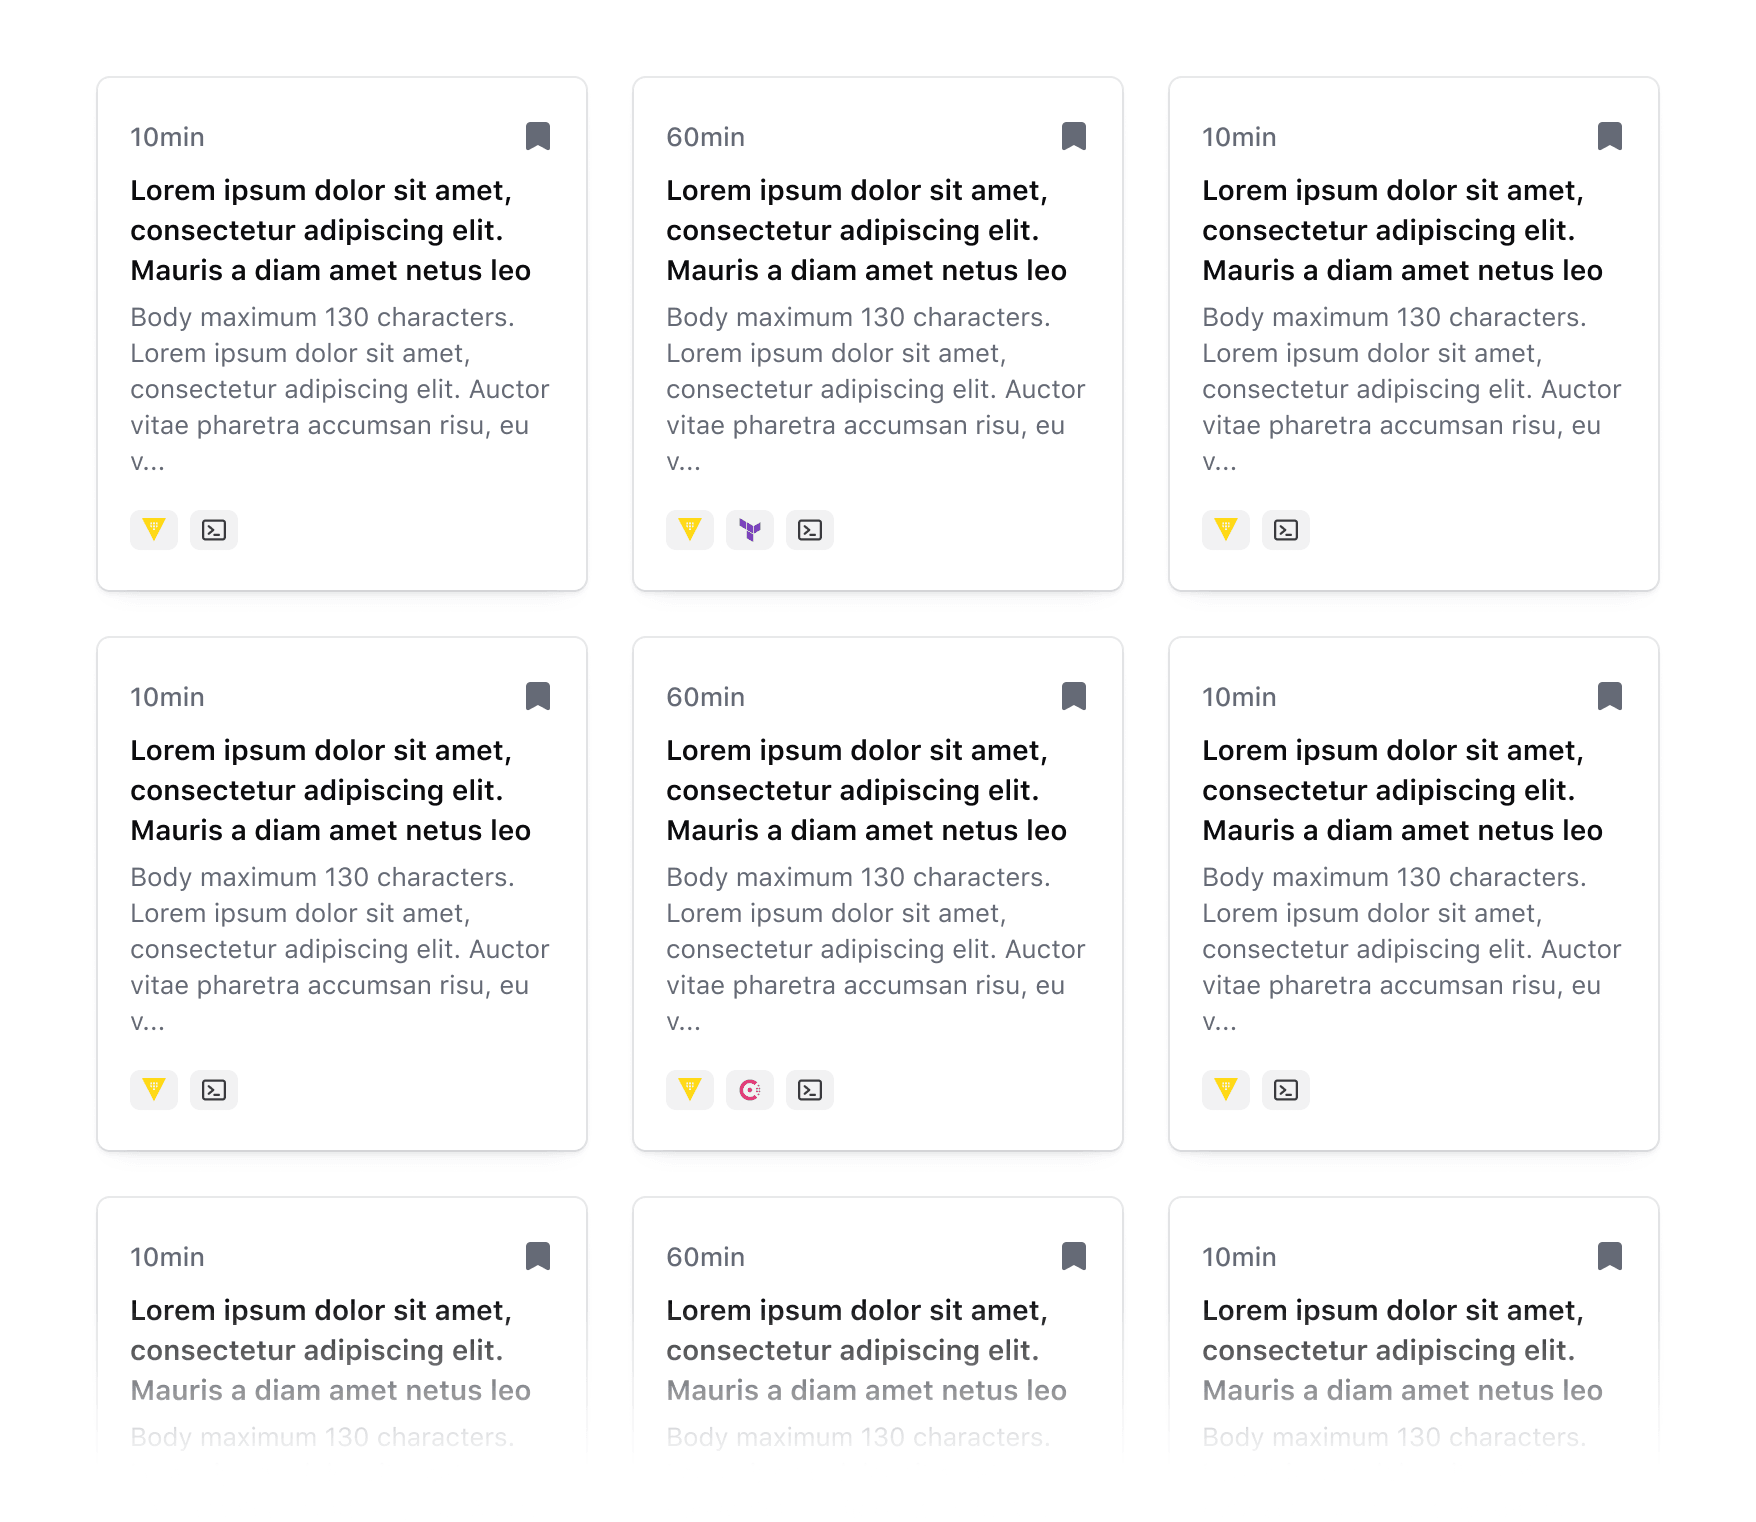Click the terminal icon in the top-right card

pos(1286,530)
